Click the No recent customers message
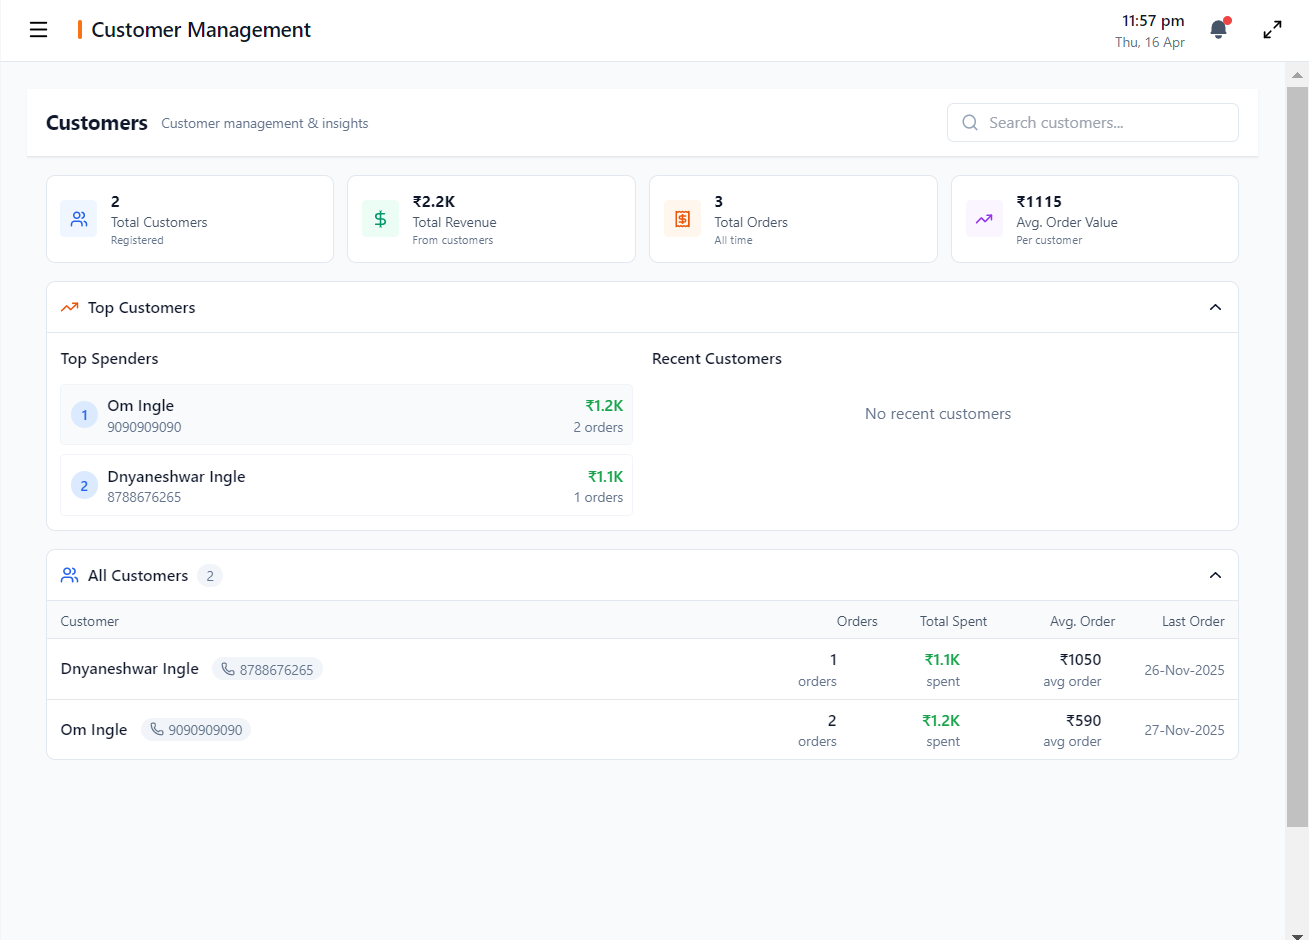The height and width of the screenshot is (940, 1309). click(x=938, y=414)
